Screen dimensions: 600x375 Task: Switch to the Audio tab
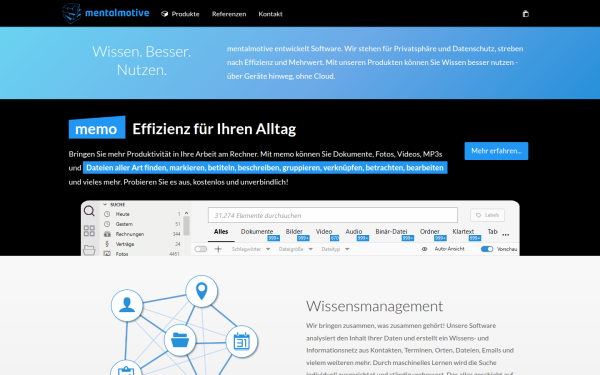click(x=354, y=232)
